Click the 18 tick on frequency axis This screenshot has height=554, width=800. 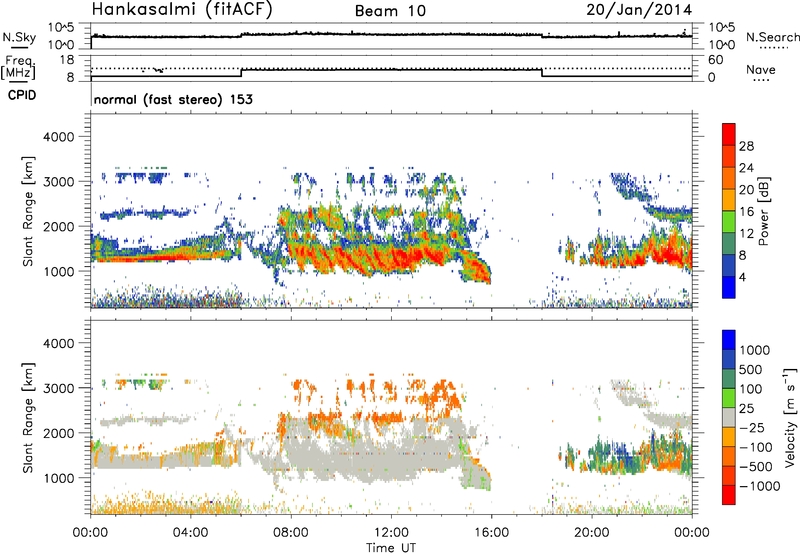[x=67, y=59]
